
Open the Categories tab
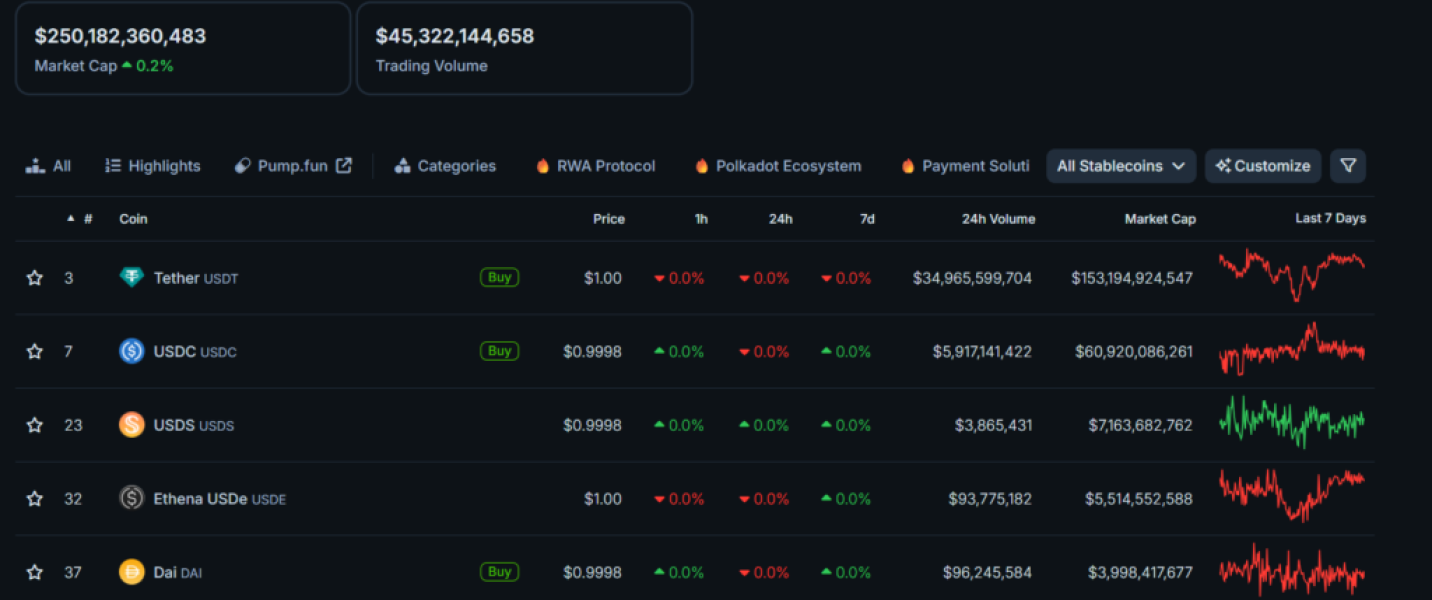pos(445,166)
